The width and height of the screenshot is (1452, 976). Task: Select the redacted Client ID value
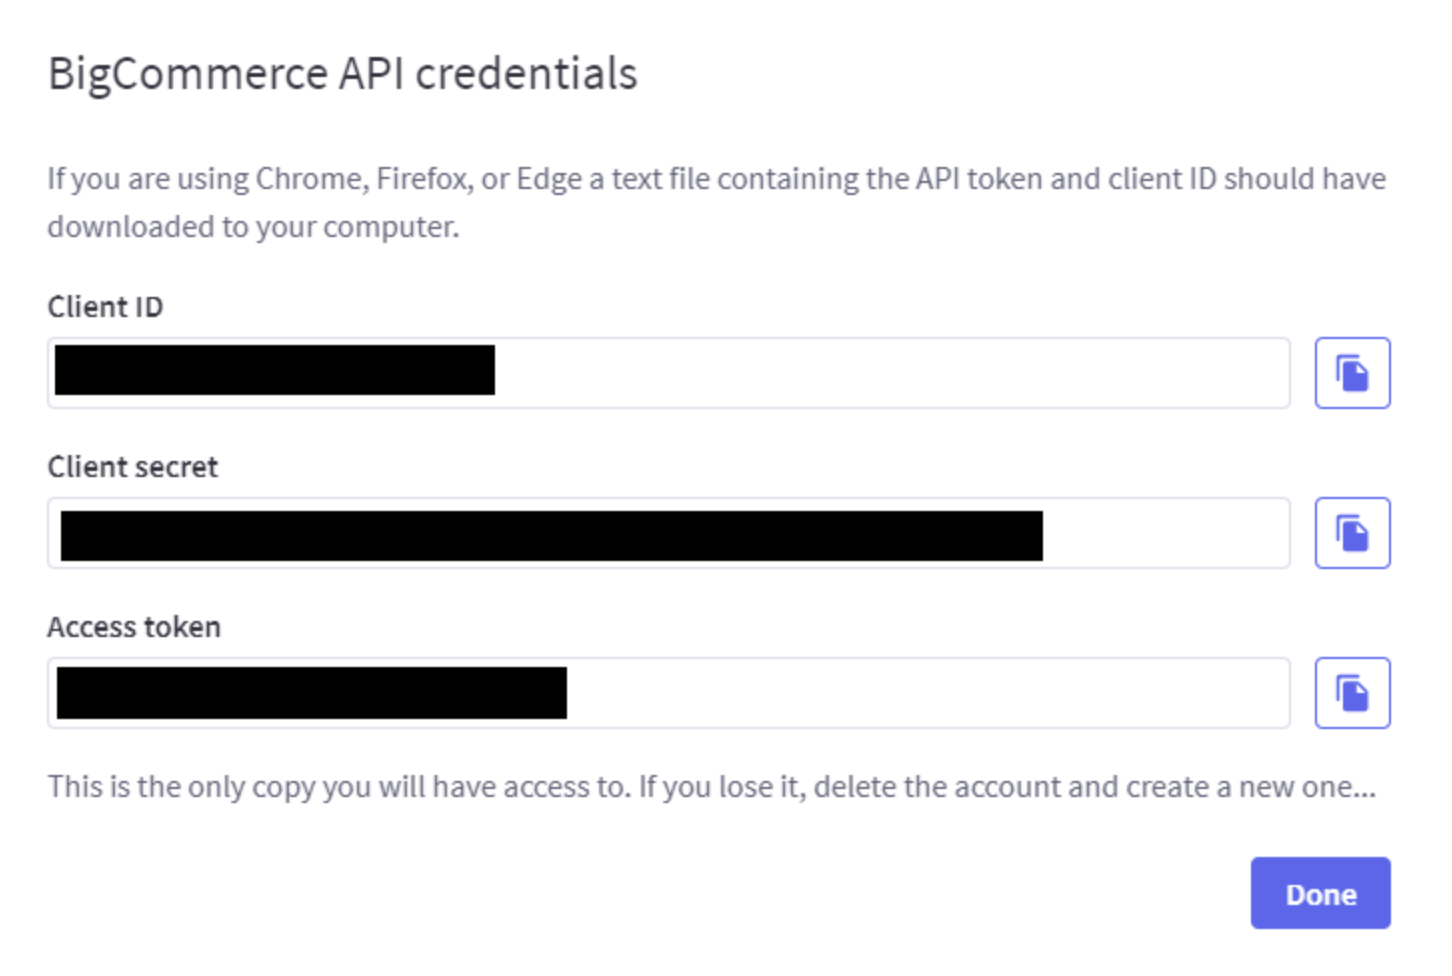pos(275,370)
